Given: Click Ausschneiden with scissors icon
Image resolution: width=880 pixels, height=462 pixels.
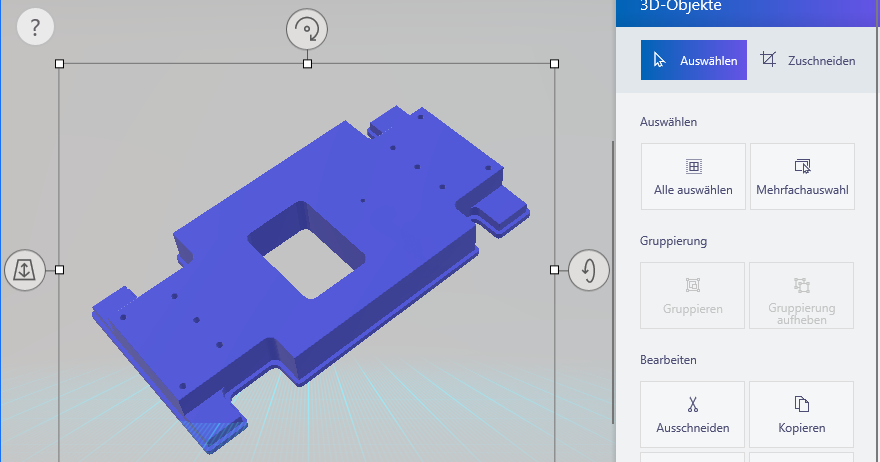Looking at the screenshot, I should coord(693,415).
